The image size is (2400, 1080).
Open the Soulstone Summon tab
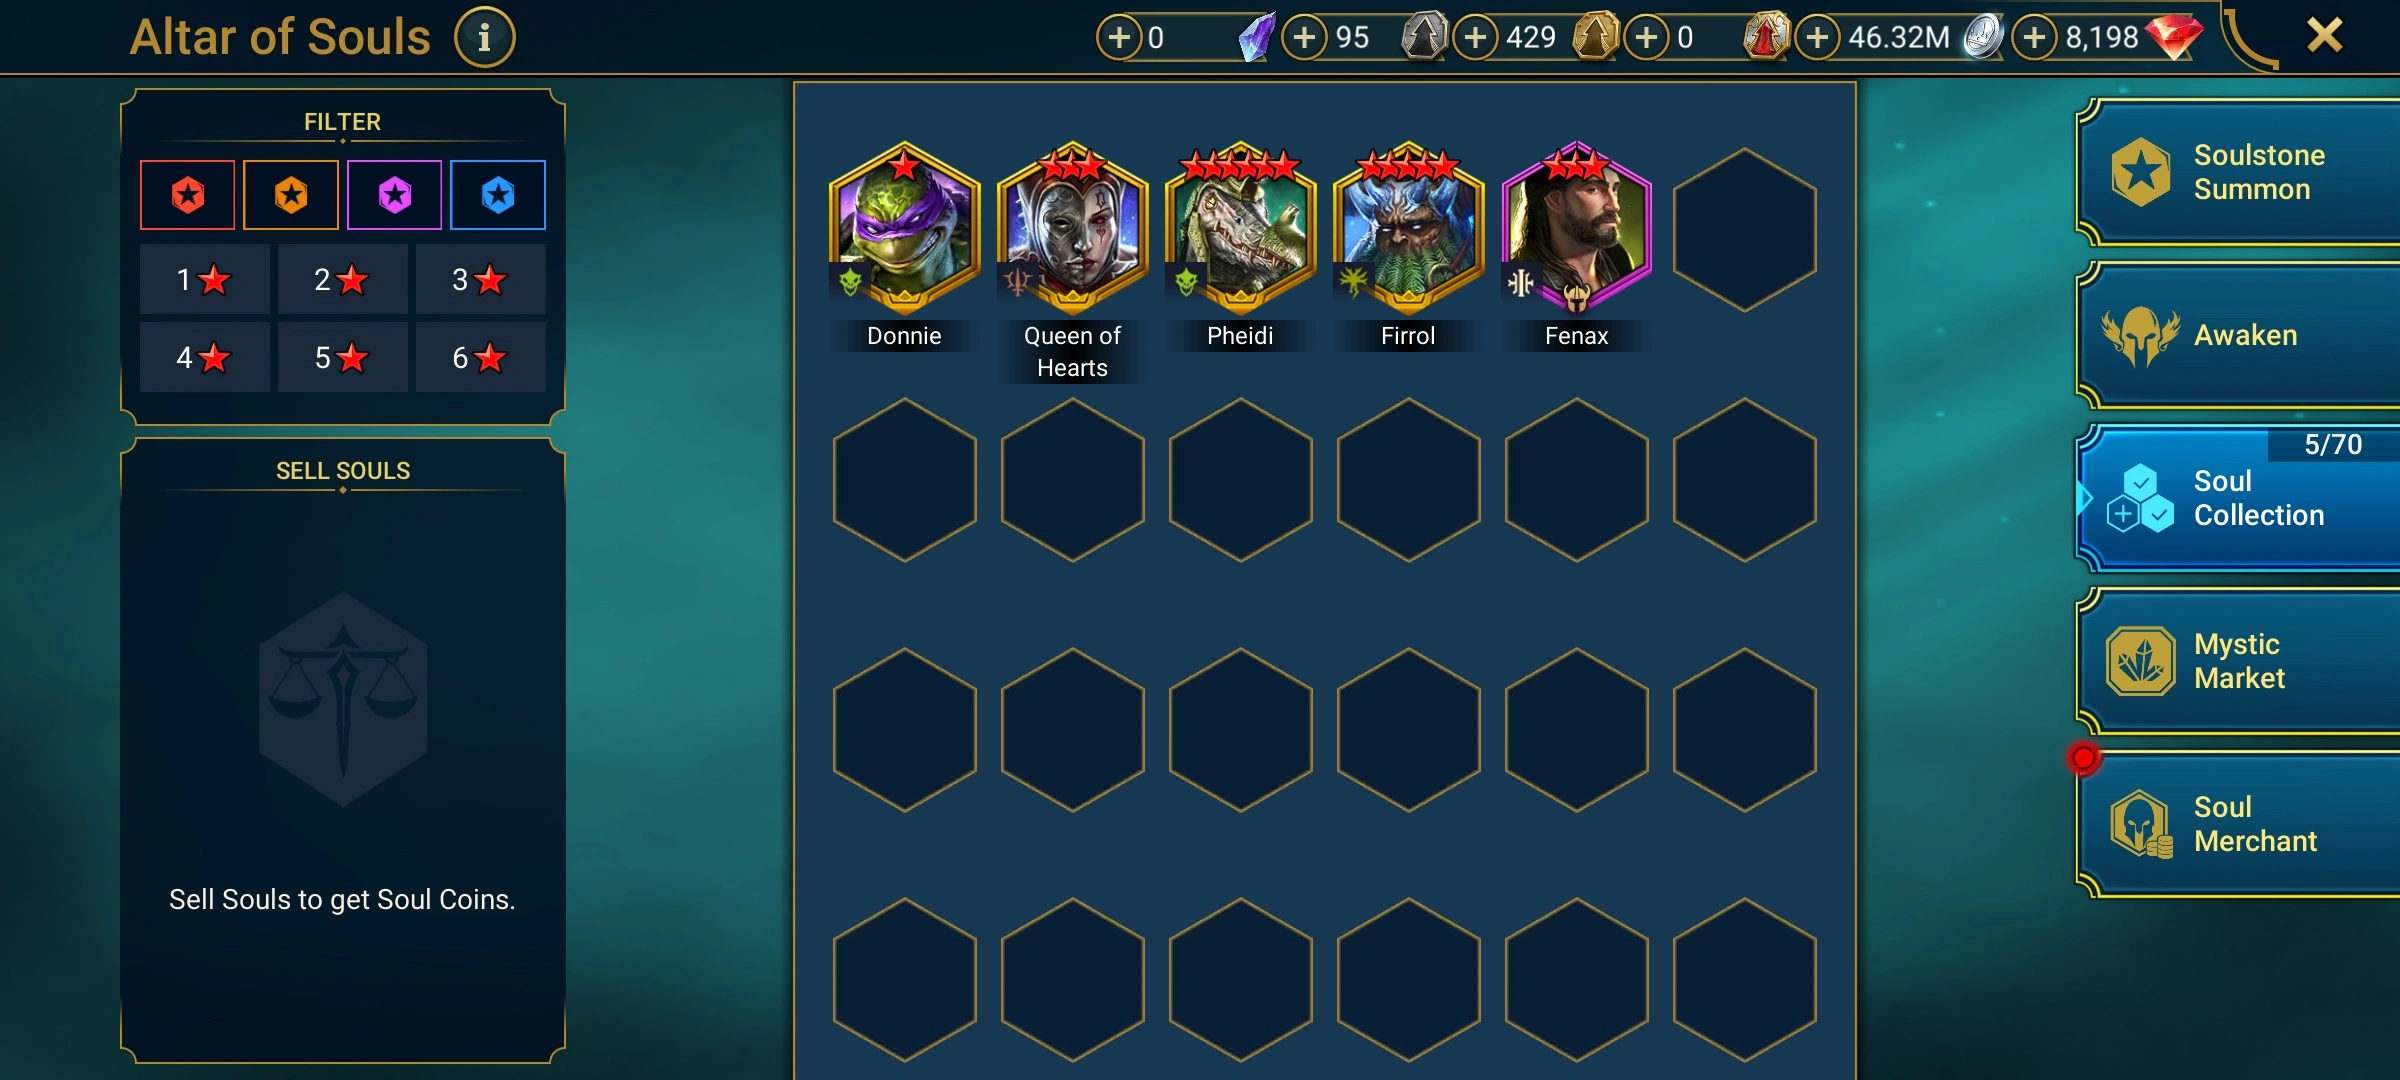(x=2240, y=172)
